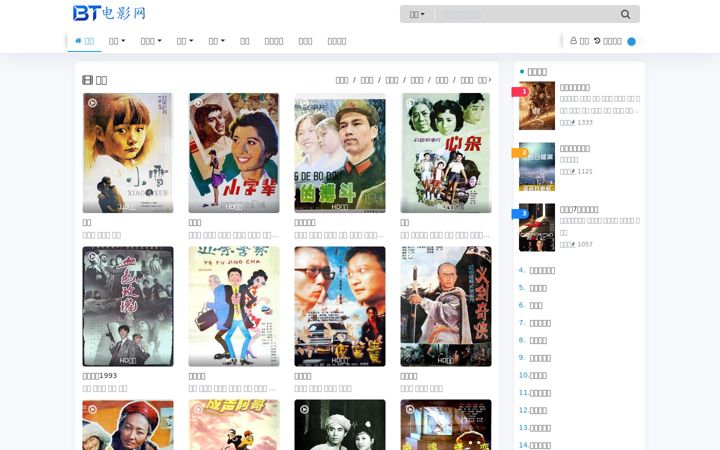Click the play icon on the 心泉 poster
This screenshot has height=450, width=720.
(411, 103)
